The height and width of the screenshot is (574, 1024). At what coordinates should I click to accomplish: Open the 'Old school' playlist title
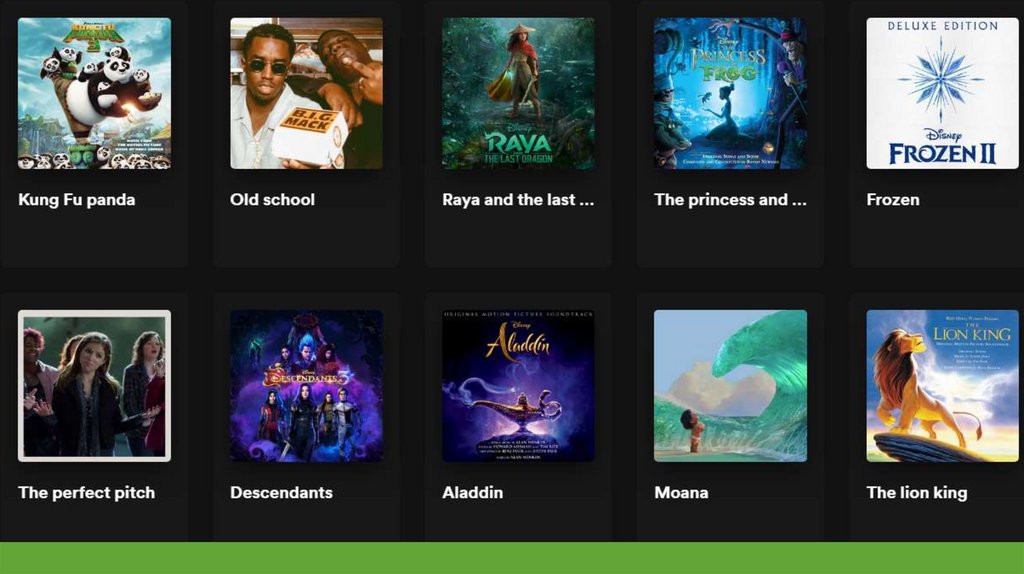[x=272, y=200]
